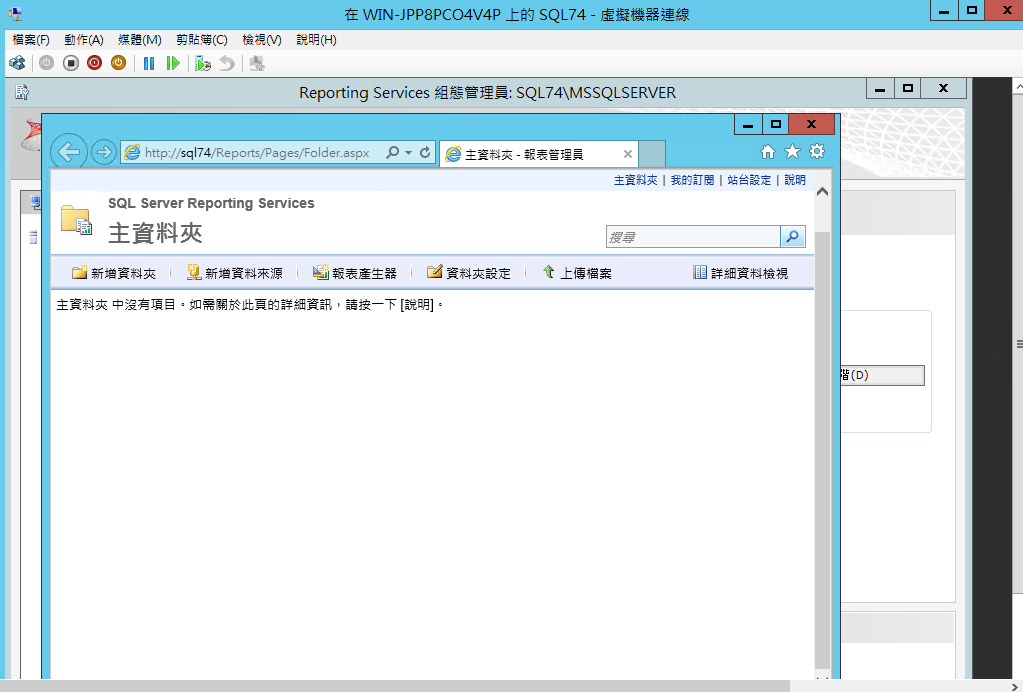Turn off the VM with the black stop icon
Image resolution: width=1023 pixels, height=692 pixels.
point(70,63)
